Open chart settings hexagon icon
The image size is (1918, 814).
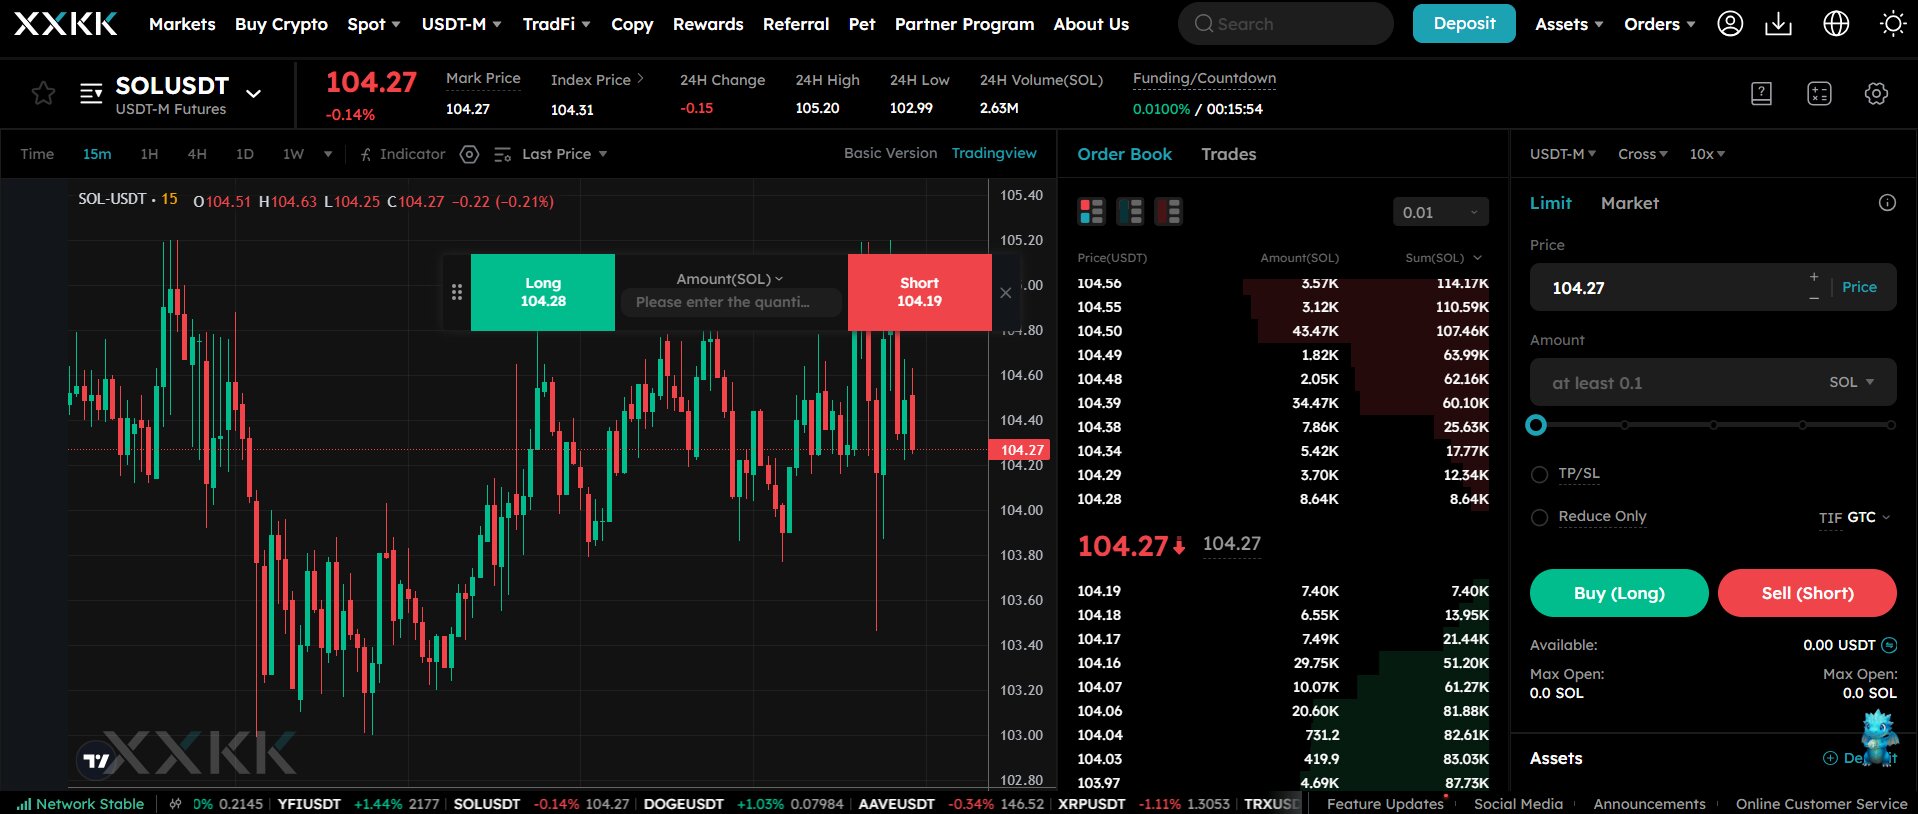(469, 154)
